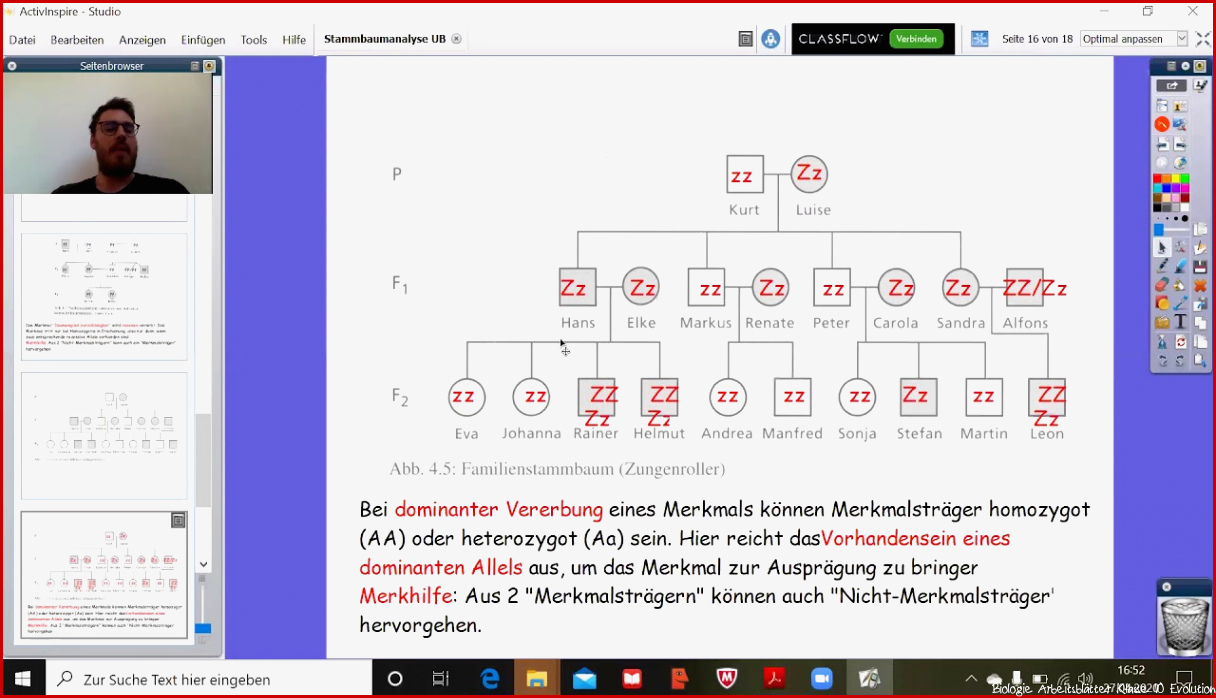This screenshot has width=1216, height=698.
Task: Select the Text tool (T)
Action: point(1180,321)
